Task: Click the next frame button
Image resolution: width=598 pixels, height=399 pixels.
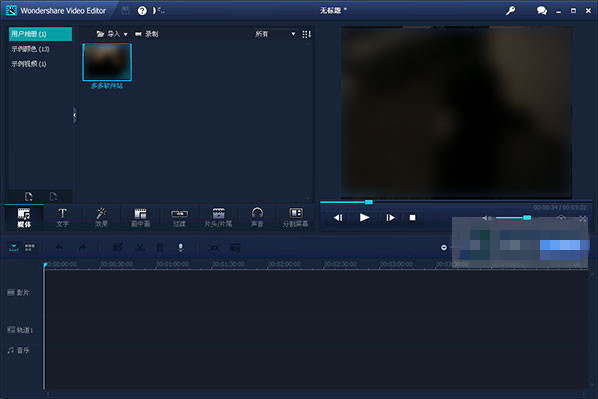Action: [390, 218]
